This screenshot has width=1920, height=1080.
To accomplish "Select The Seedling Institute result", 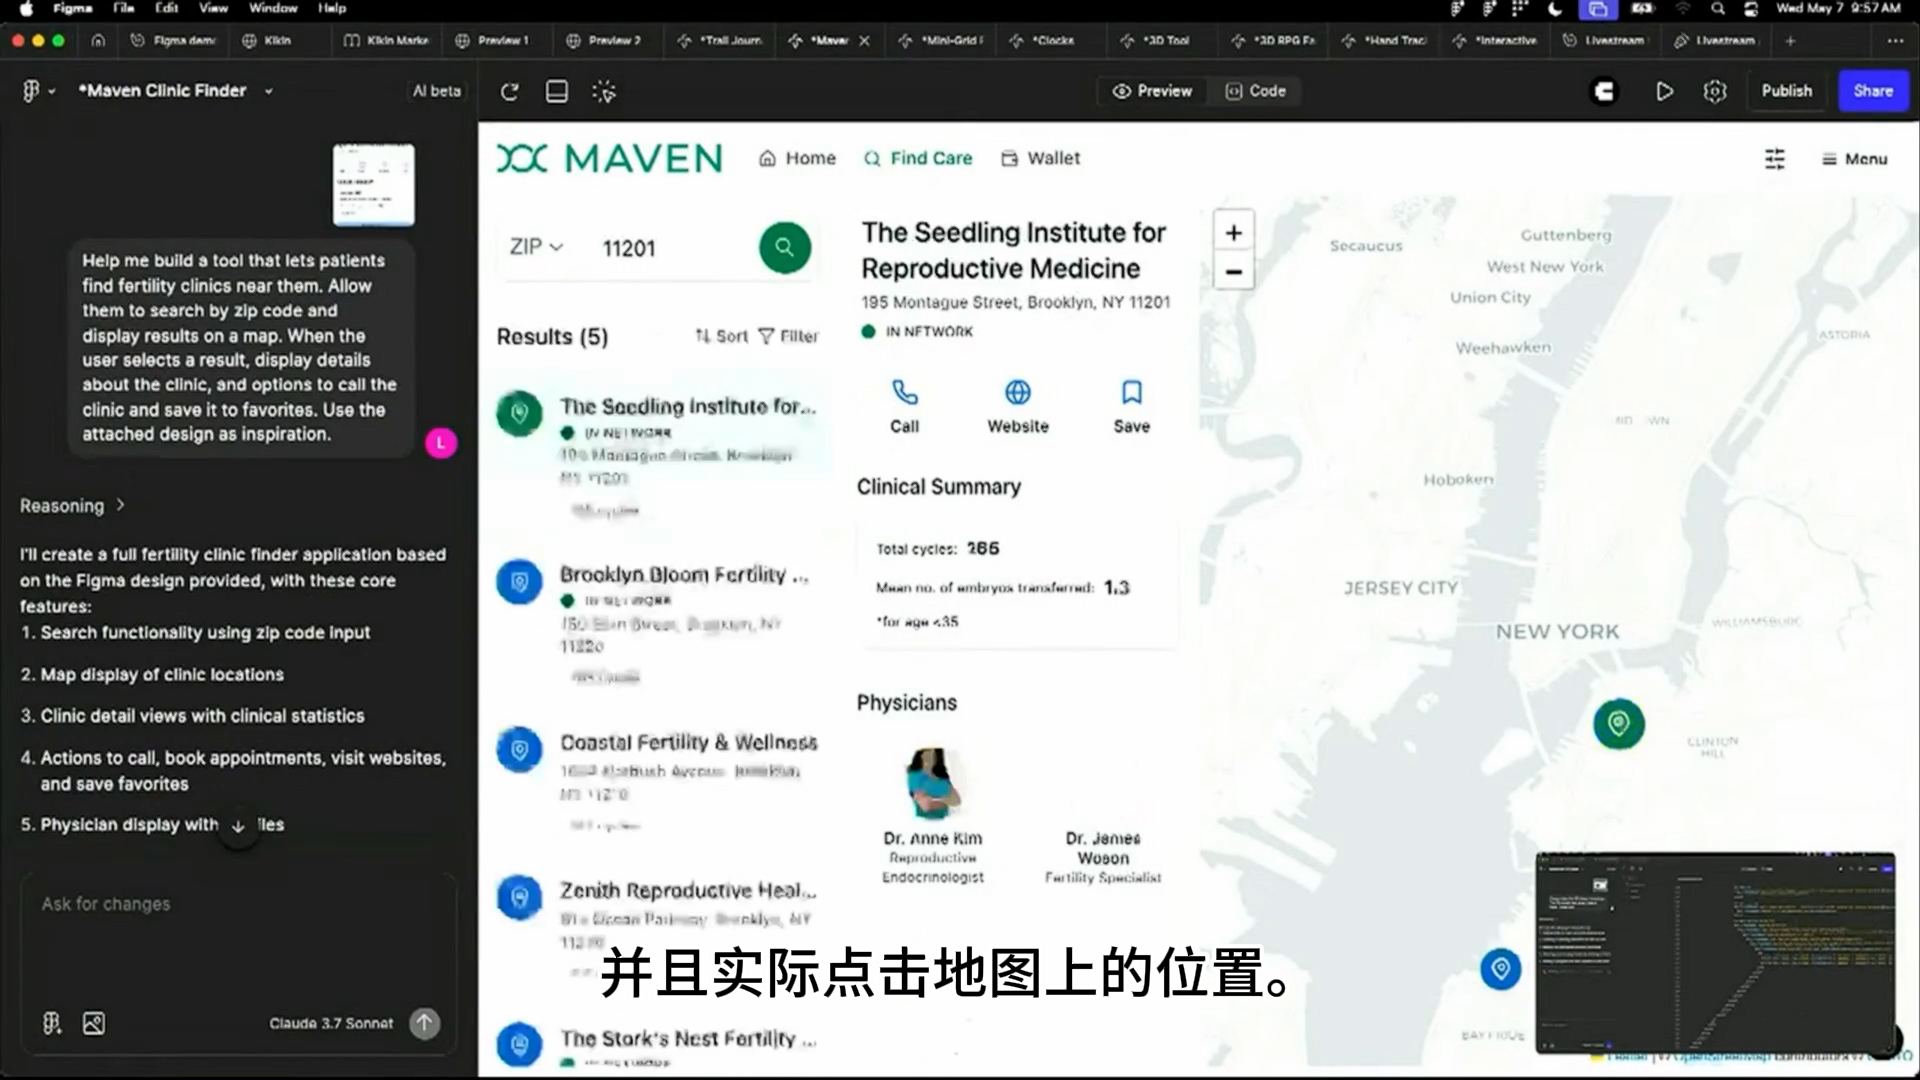I will coord(661,450).
